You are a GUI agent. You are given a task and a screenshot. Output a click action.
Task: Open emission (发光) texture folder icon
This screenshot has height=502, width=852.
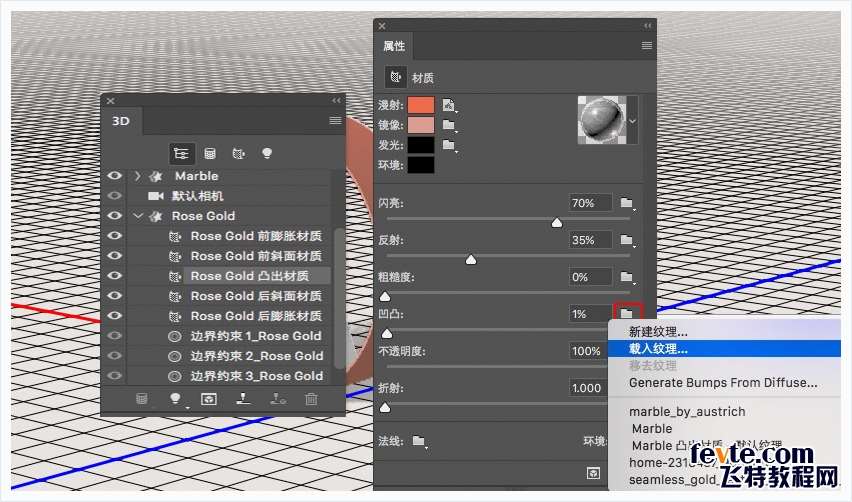pyautogui.click(x=449, y=145)
